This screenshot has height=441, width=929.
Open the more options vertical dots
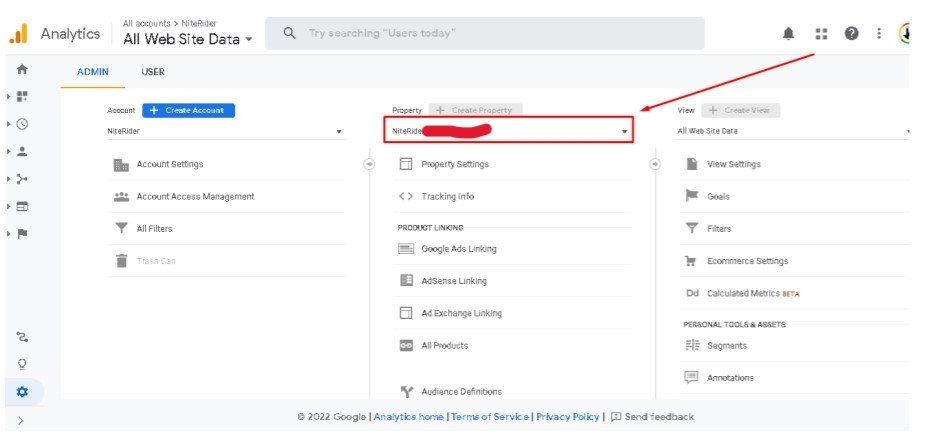pyautogui.click(x=879, y=34)
